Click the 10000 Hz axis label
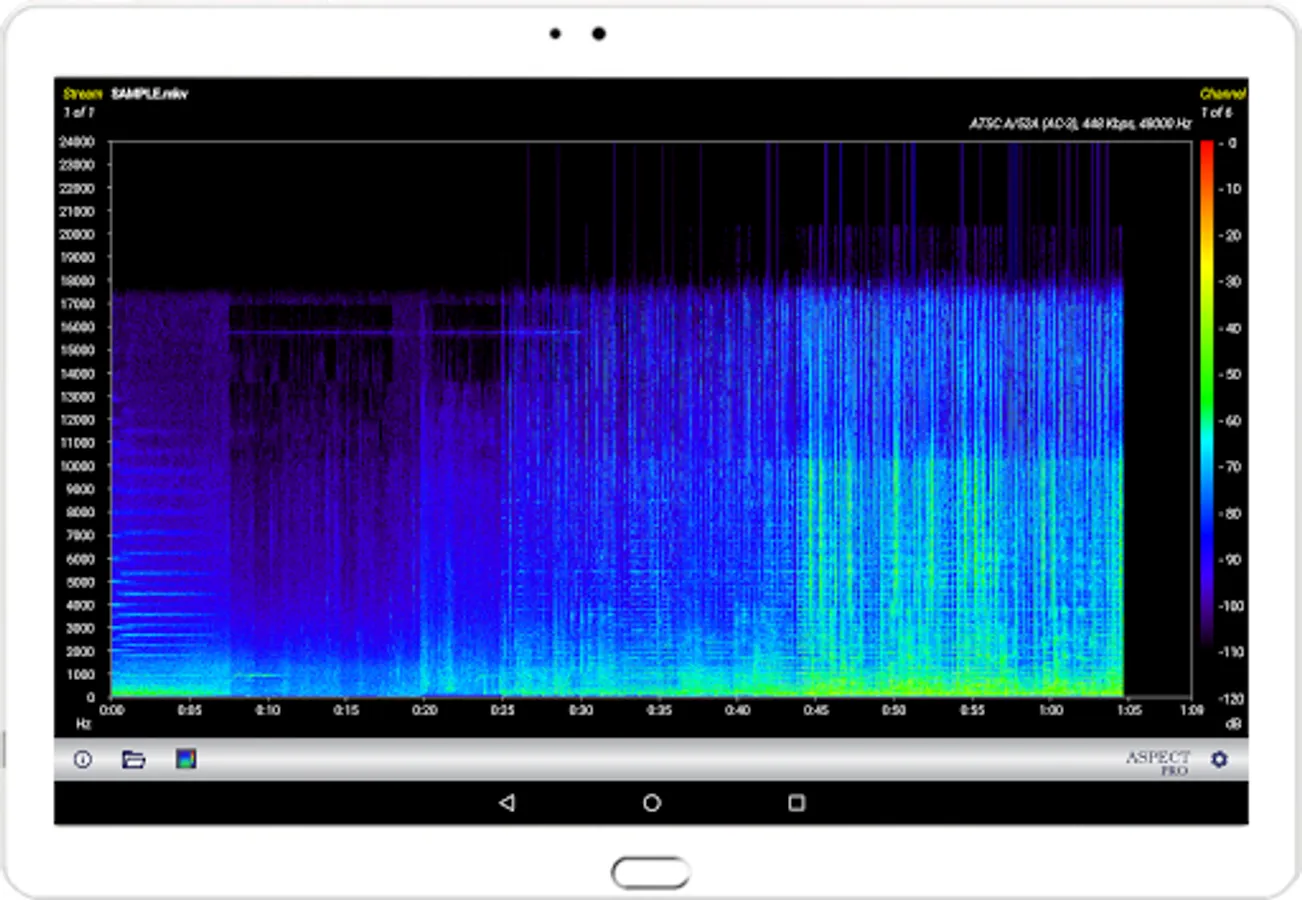Viewport: 1302px width, 900px height. point(77,466)
